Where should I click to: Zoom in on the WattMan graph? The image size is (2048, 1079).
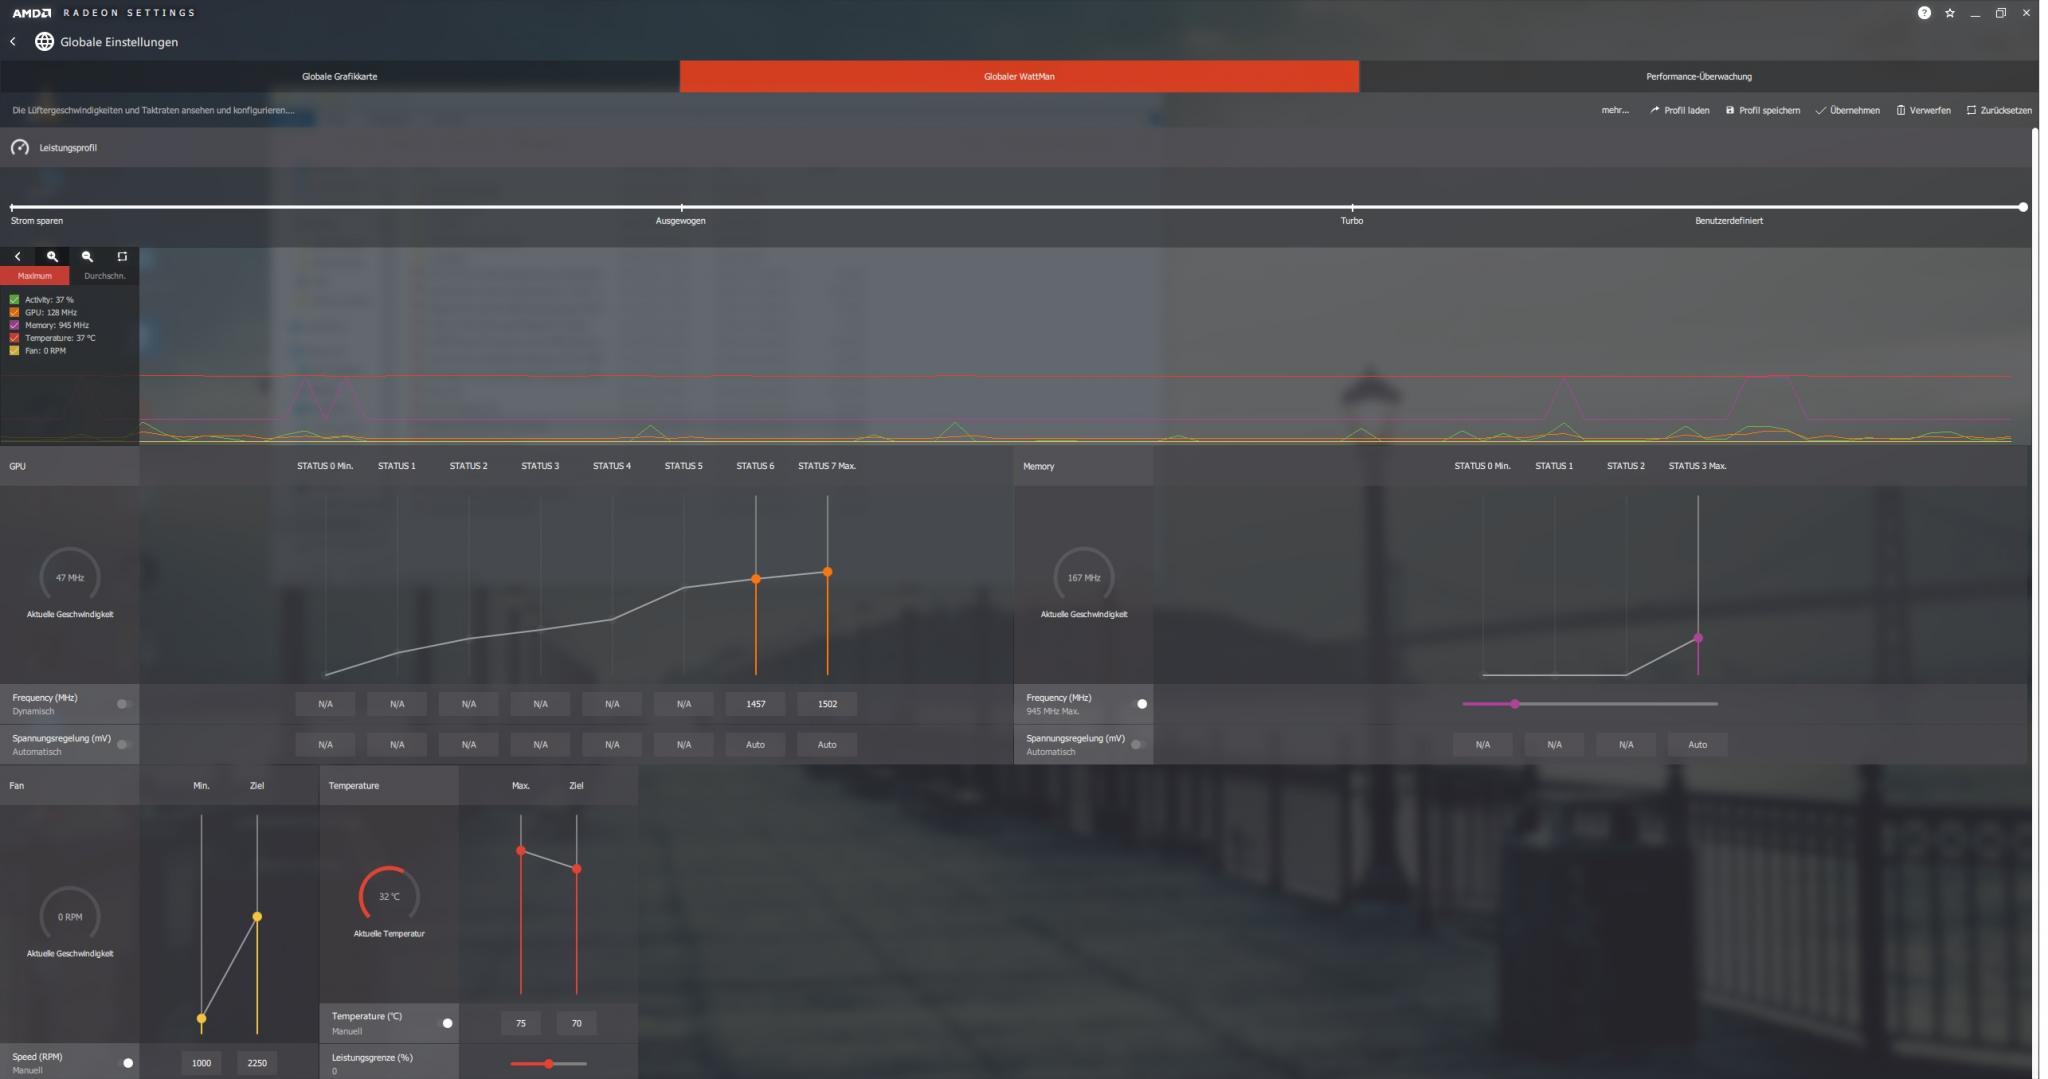pos(52,257)
